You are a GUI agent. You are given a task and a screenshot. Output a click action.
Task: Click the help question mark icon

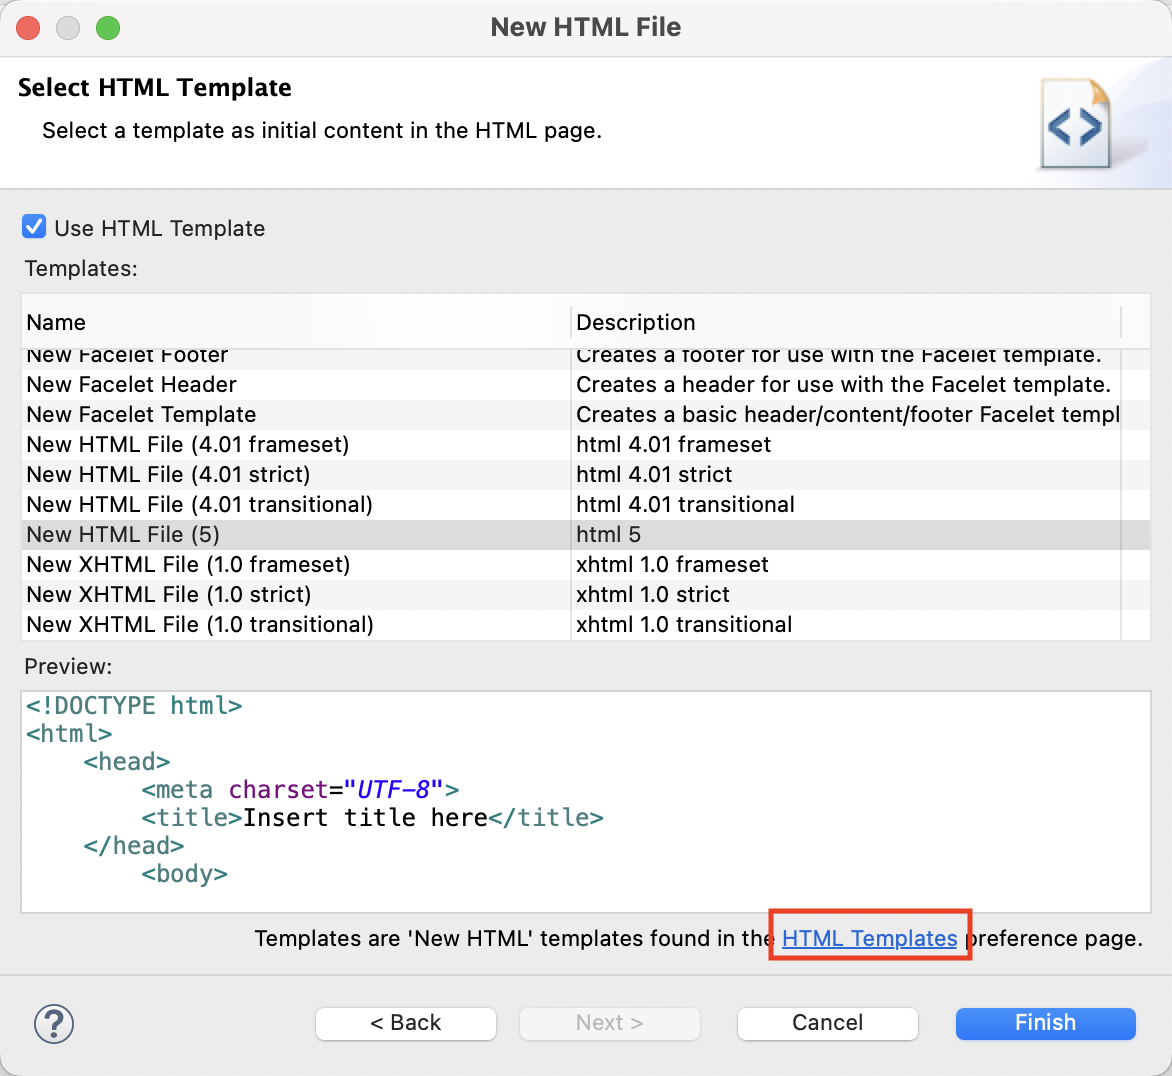click(x=54, y=1023)
